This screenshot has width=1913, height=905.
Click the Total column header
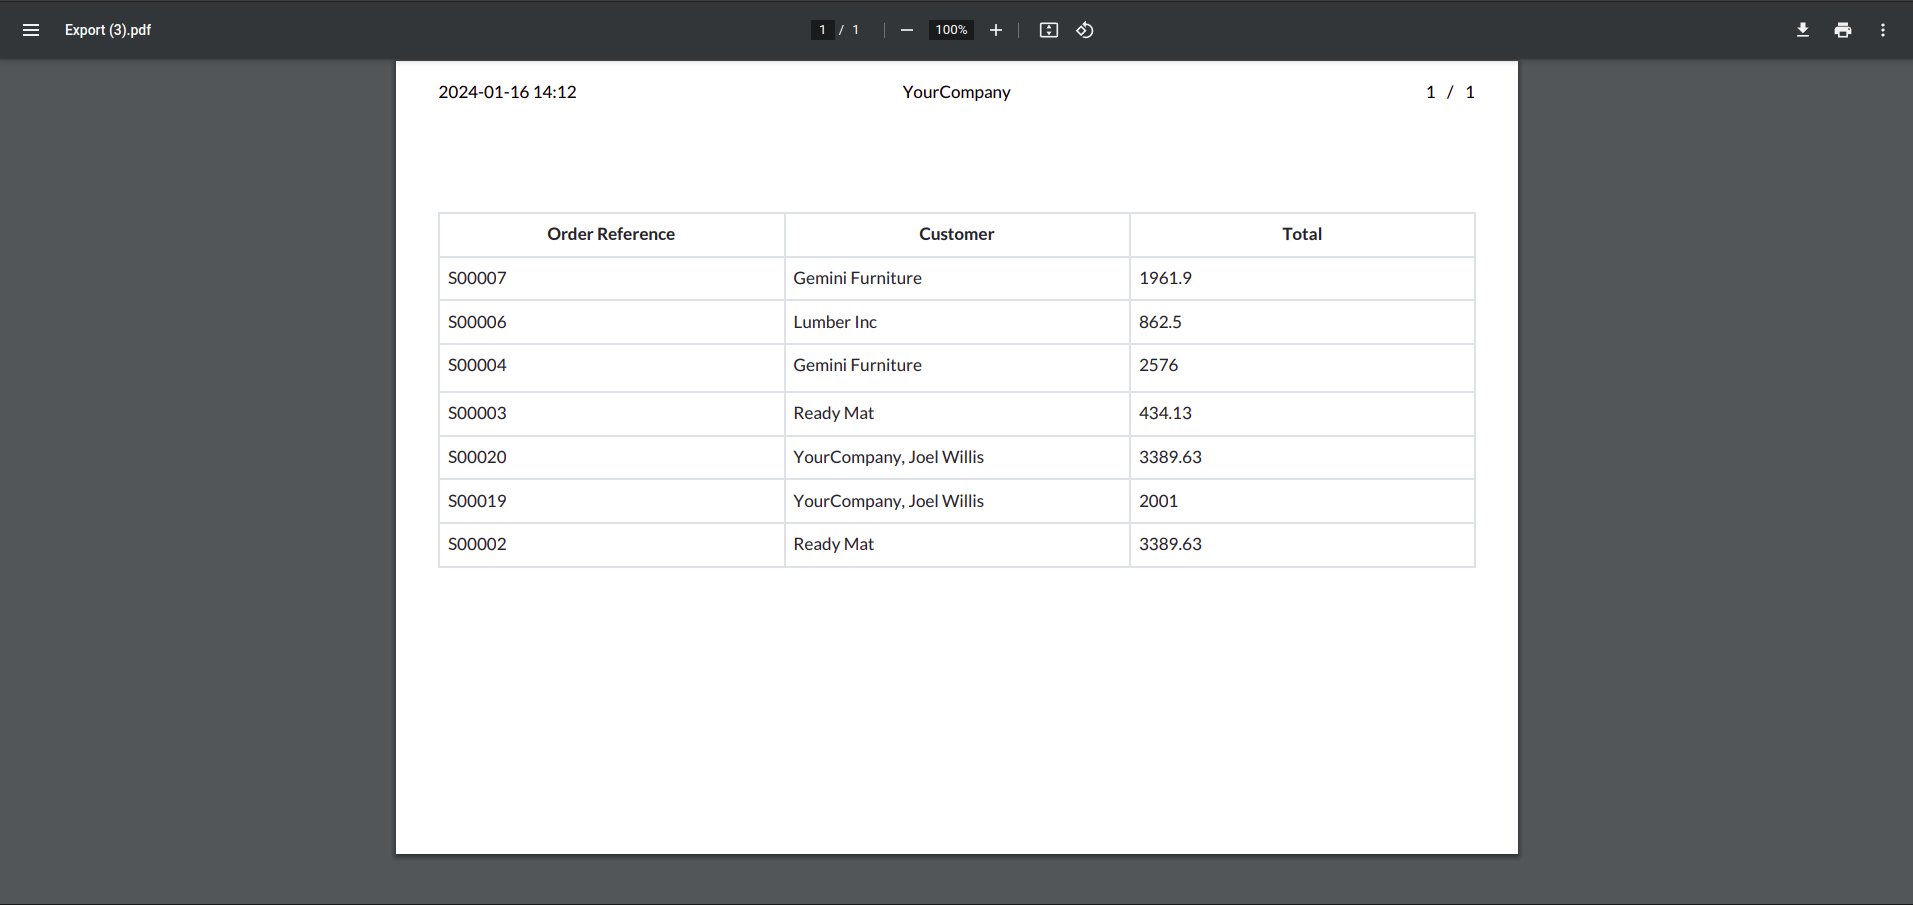tap(1302, 234)
